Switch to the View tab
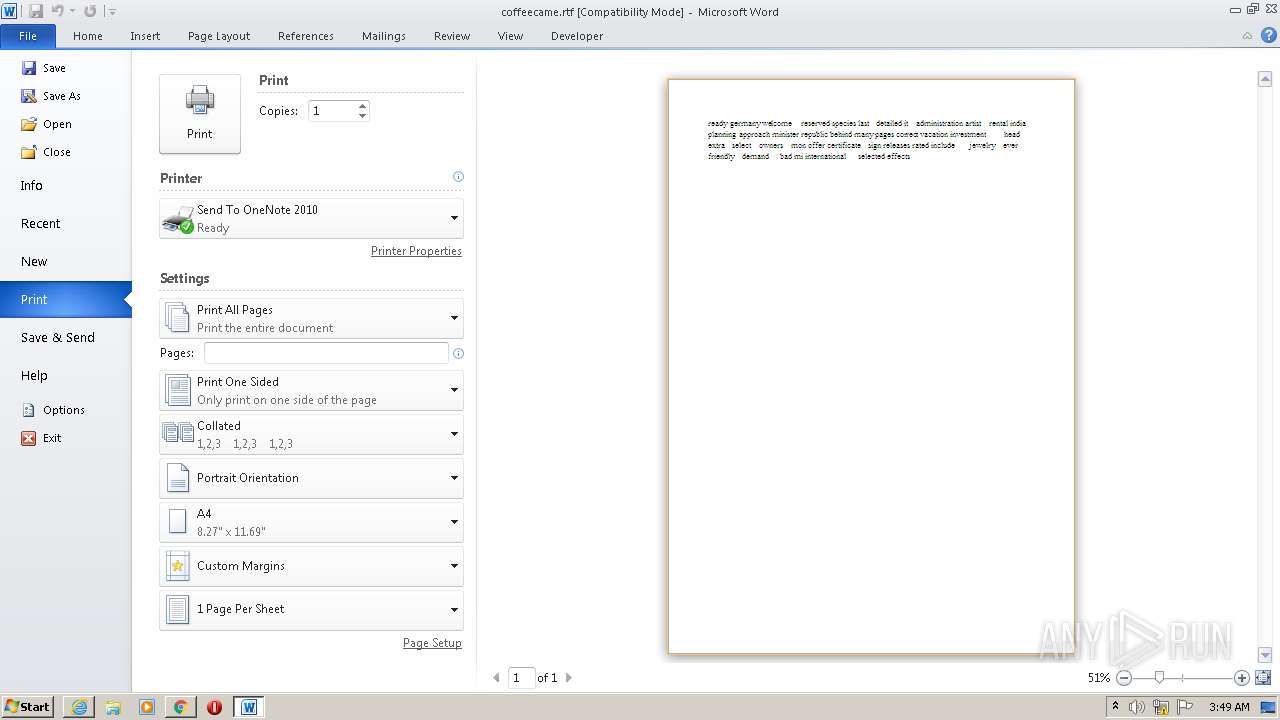The height and width of the screenshot is (720, 1280). coord(510,36)
